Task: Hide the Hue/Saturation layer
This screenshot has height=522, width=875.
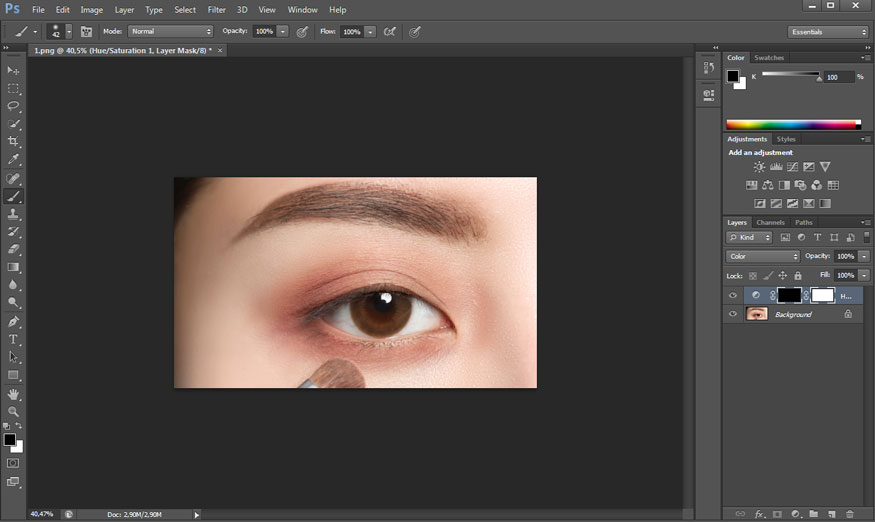Action: [733, 295]
